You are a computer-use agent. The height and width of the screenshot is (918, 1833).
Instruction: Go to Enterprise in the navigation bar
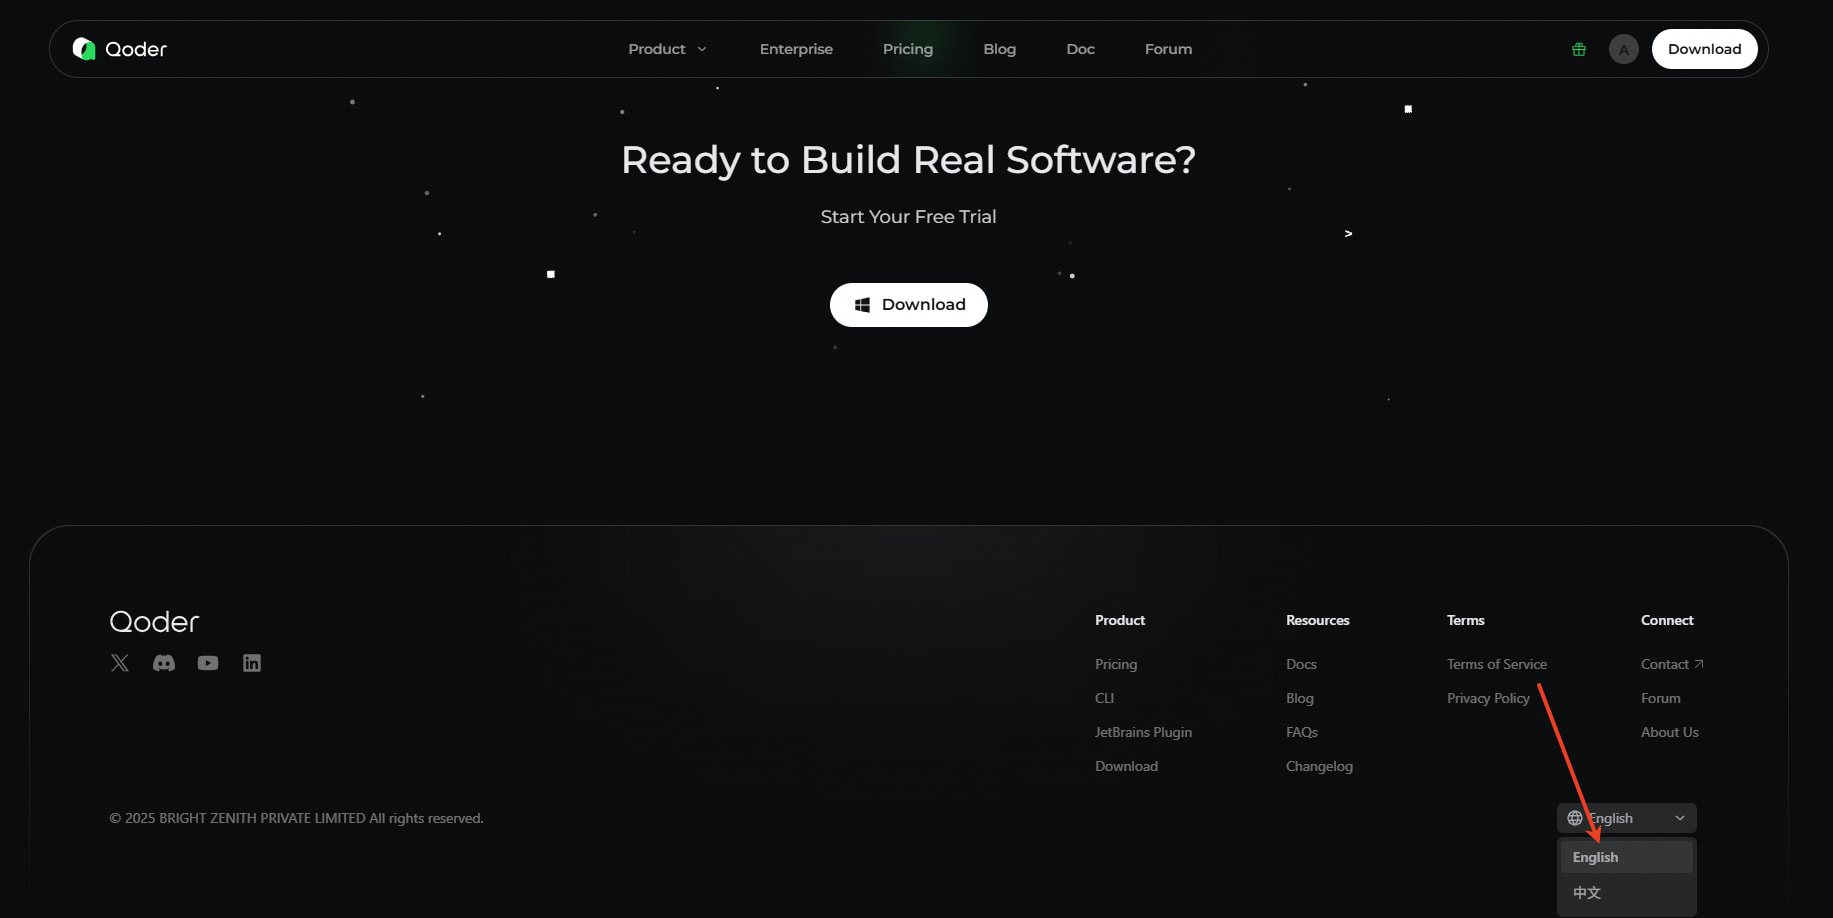(x=796, y=49)
